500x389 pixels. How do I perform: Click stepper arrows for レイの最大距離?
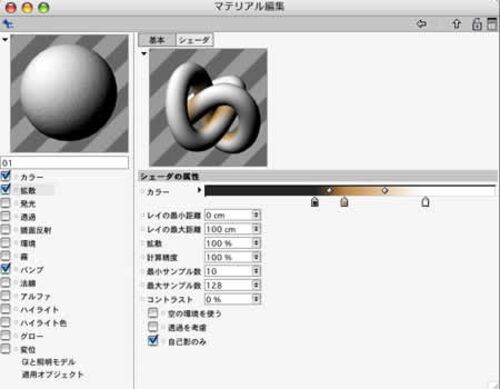coord(256,229)
